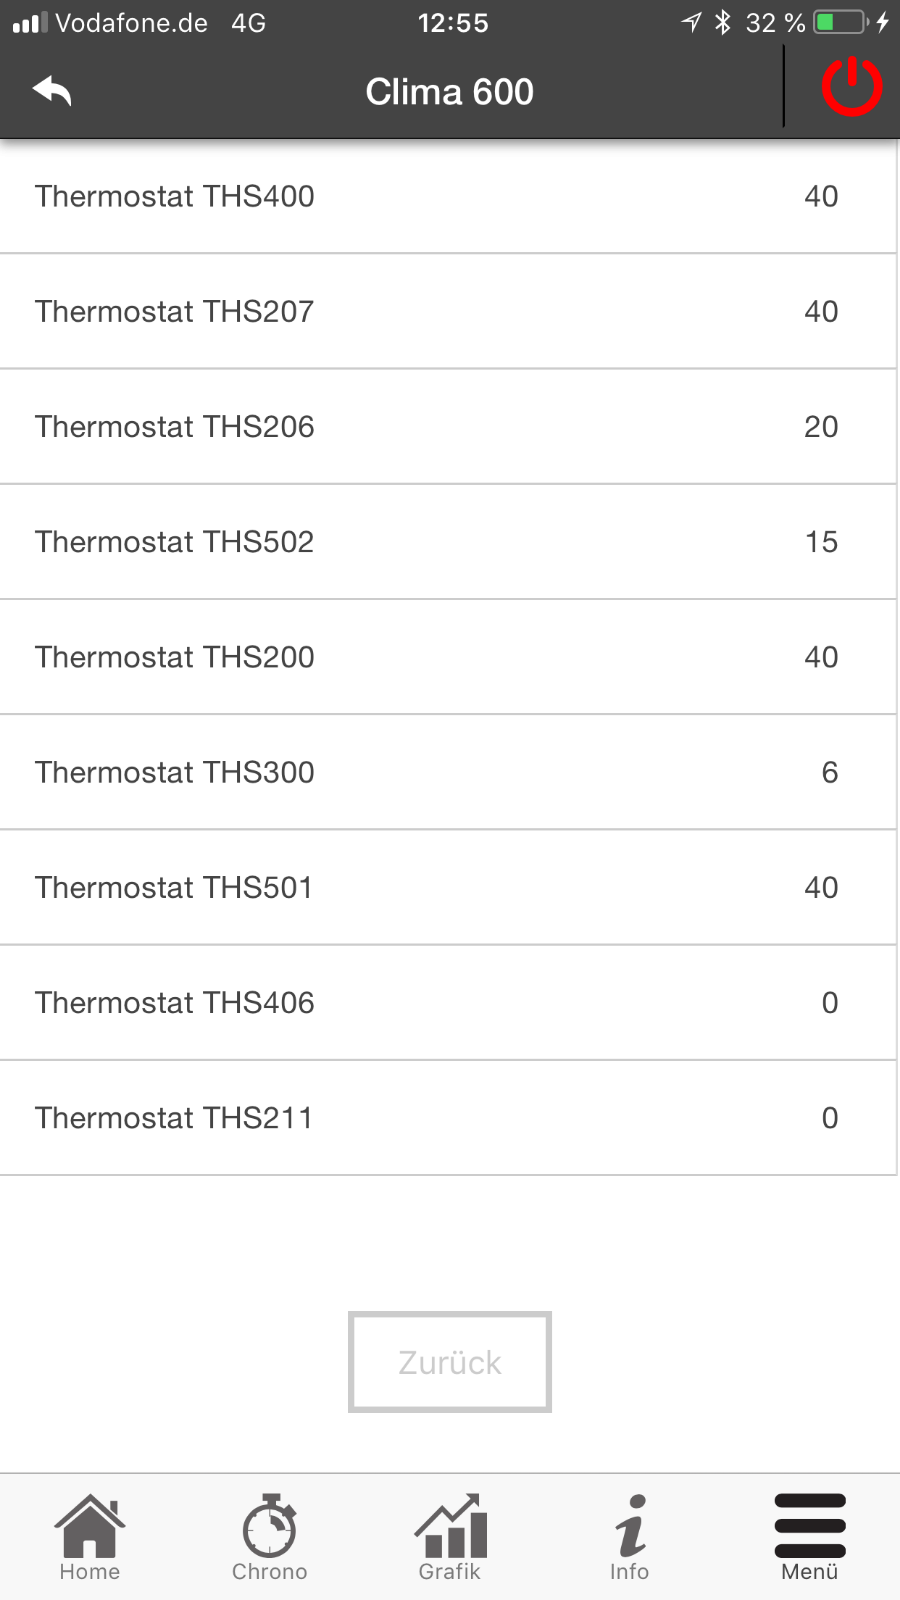This screenshot has width=900, height=1600.
Task: Tap the battery indicator in status bar
Action: (x=840, y=22)
